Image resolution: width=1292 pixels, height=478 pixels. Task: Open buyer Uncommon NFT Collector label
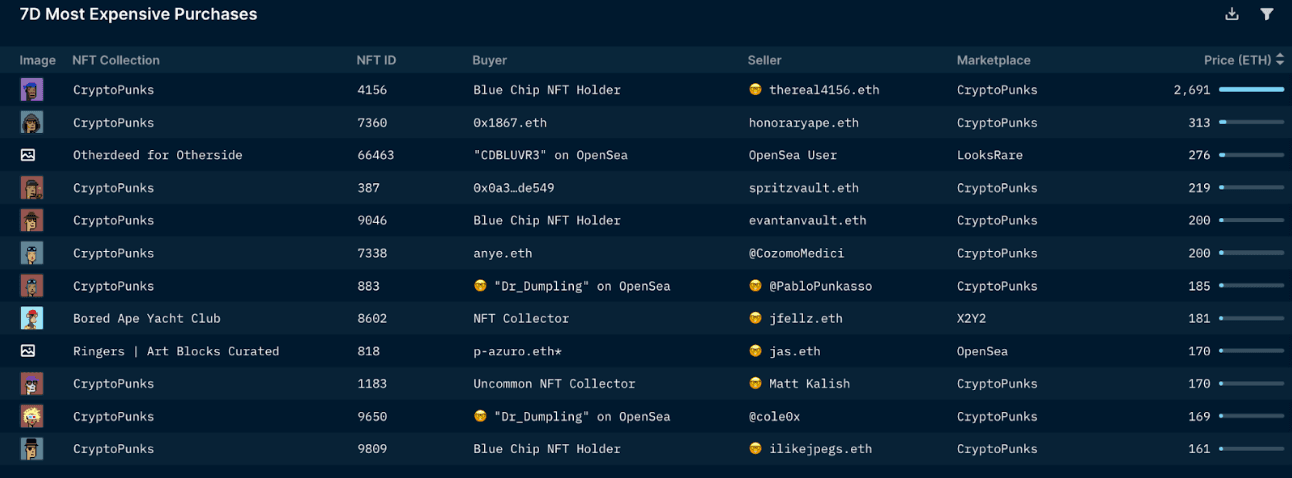point(554,384)
